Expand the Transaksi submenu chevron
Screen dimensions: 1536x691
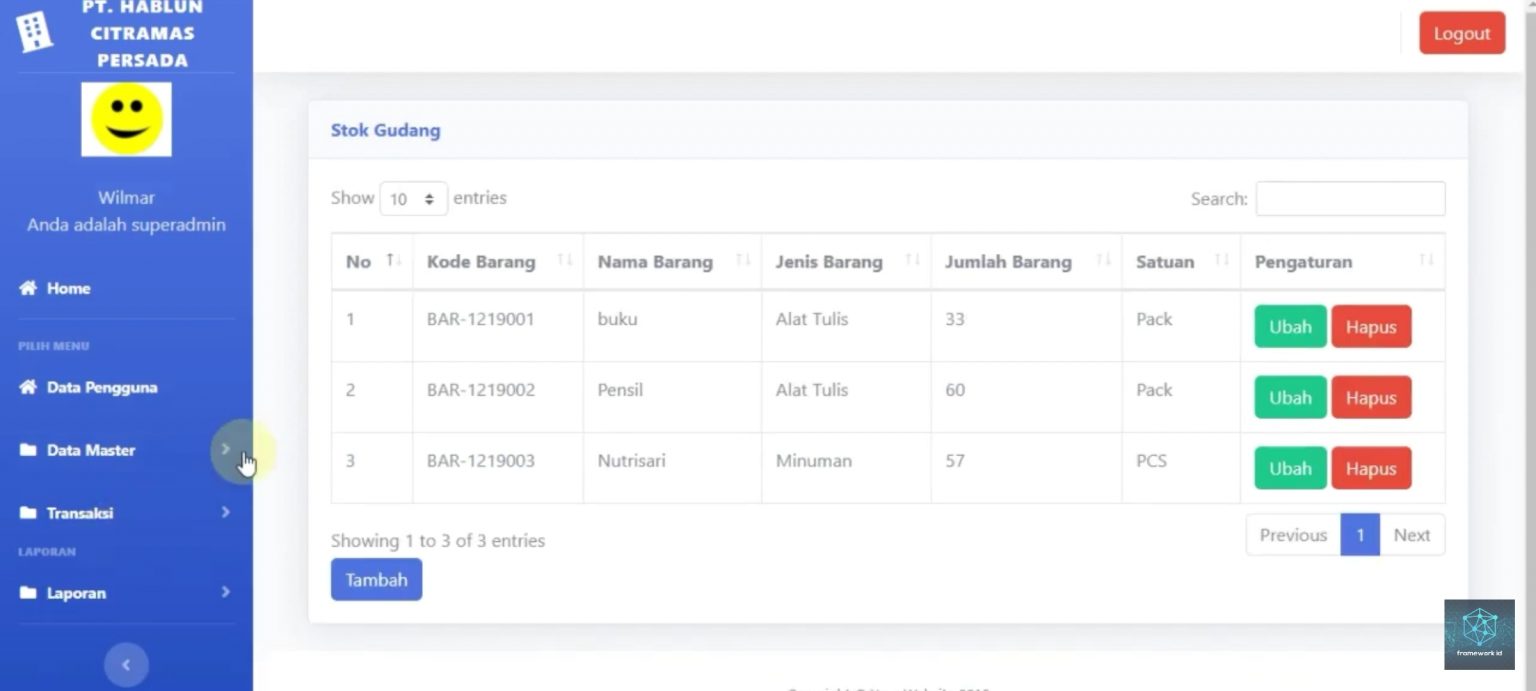click(226, 512)
